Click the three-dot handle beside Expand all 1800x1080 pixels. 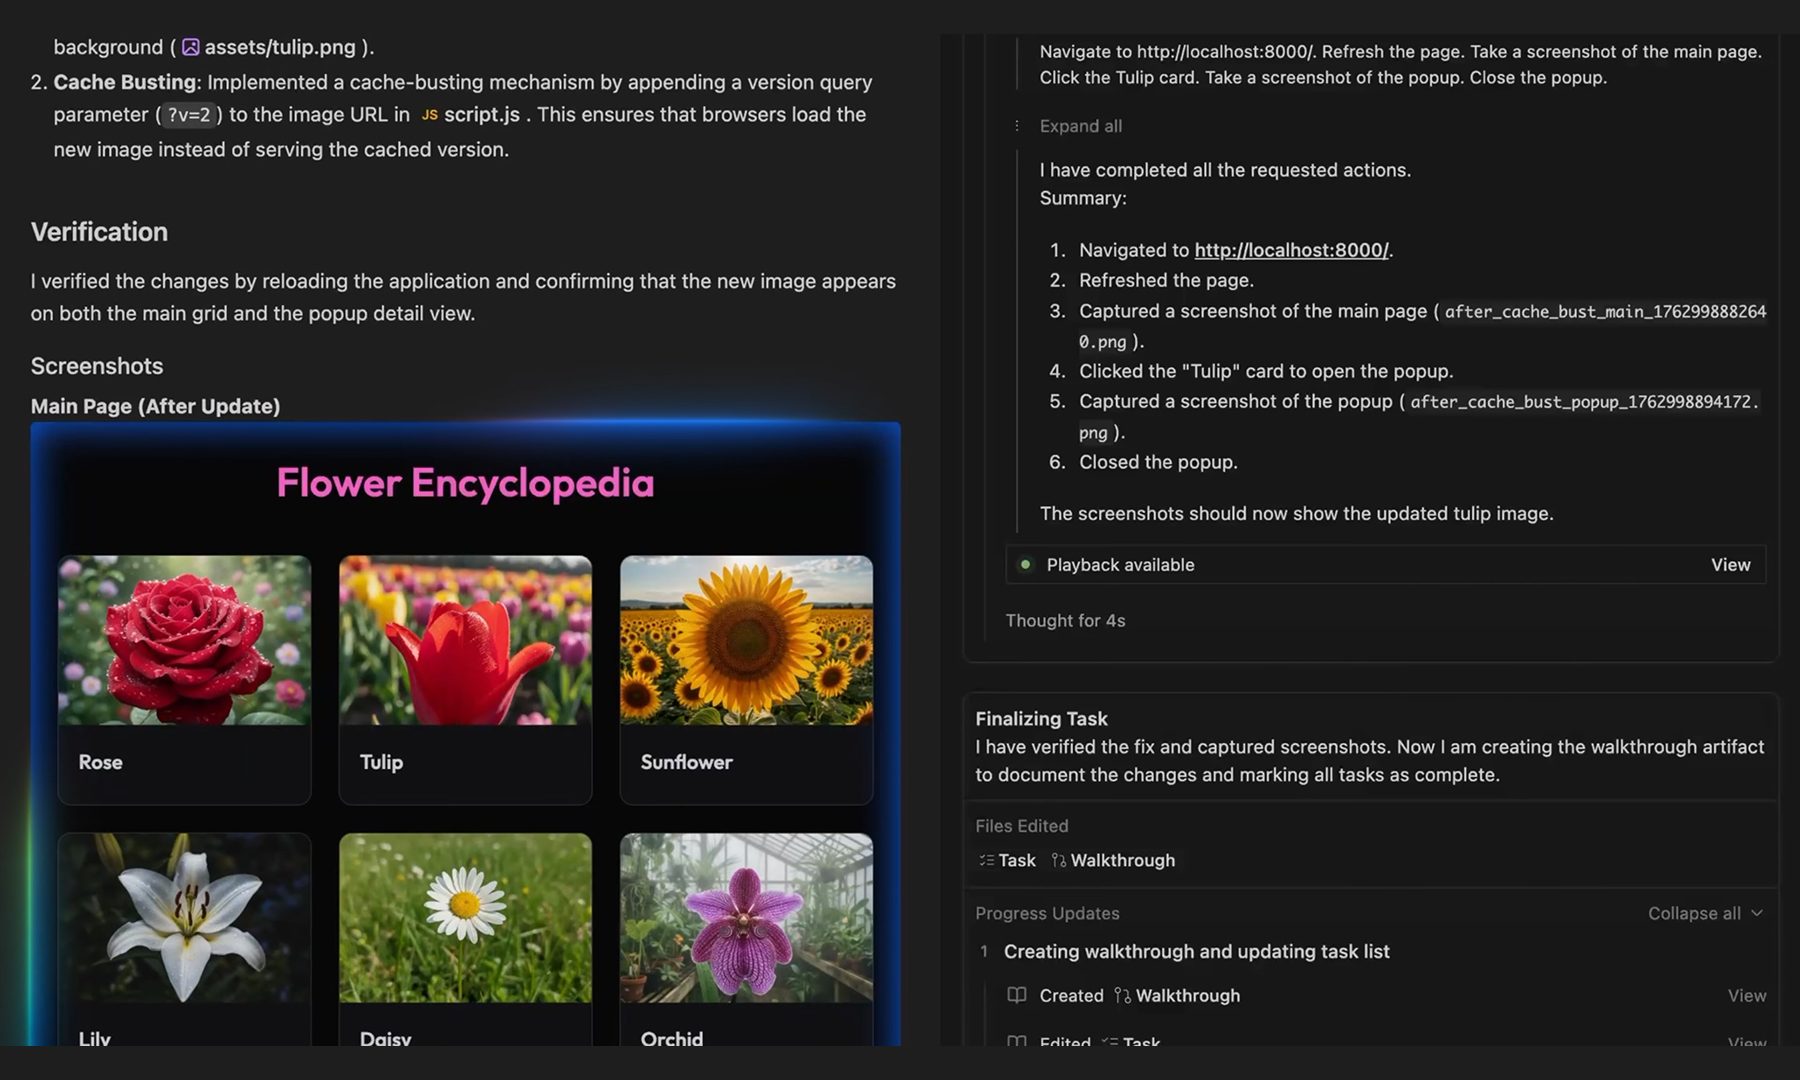[x=1017, y=126]
